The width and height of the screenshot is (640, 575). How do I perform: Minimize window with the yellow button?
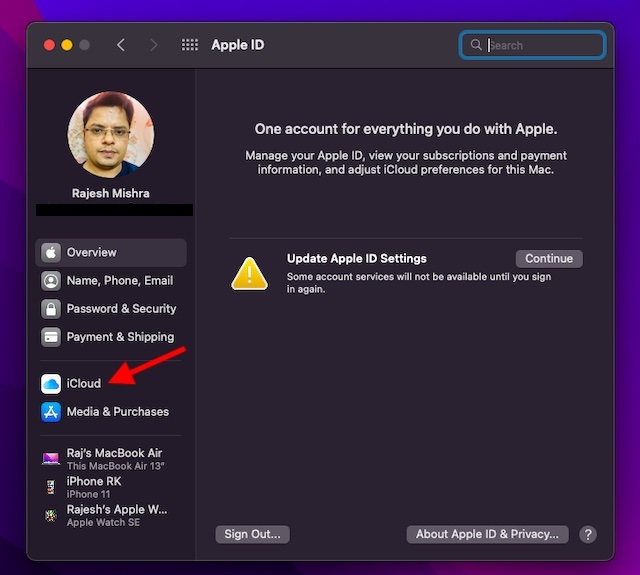(67, 45)
